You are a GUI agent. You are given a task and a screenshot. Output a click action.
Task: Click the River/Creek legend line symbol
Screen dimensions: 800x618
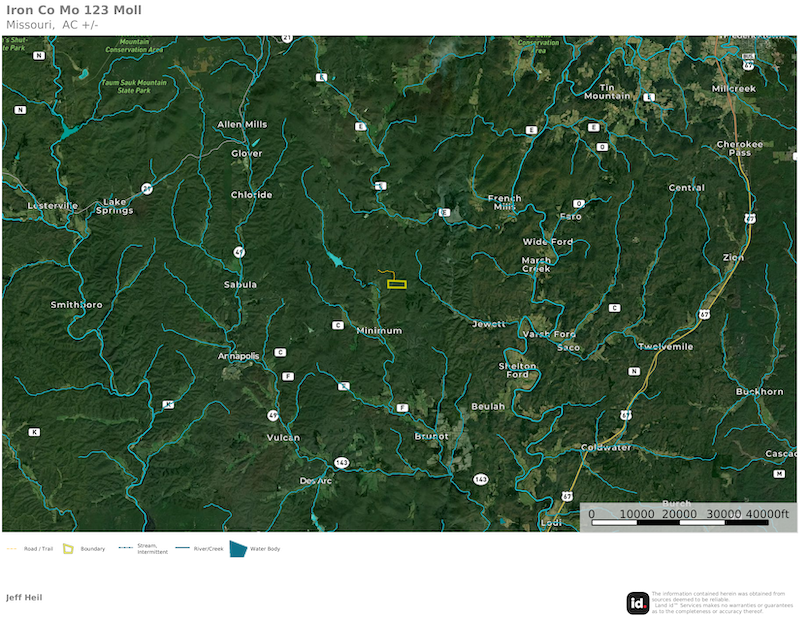[x=183, y=549]
